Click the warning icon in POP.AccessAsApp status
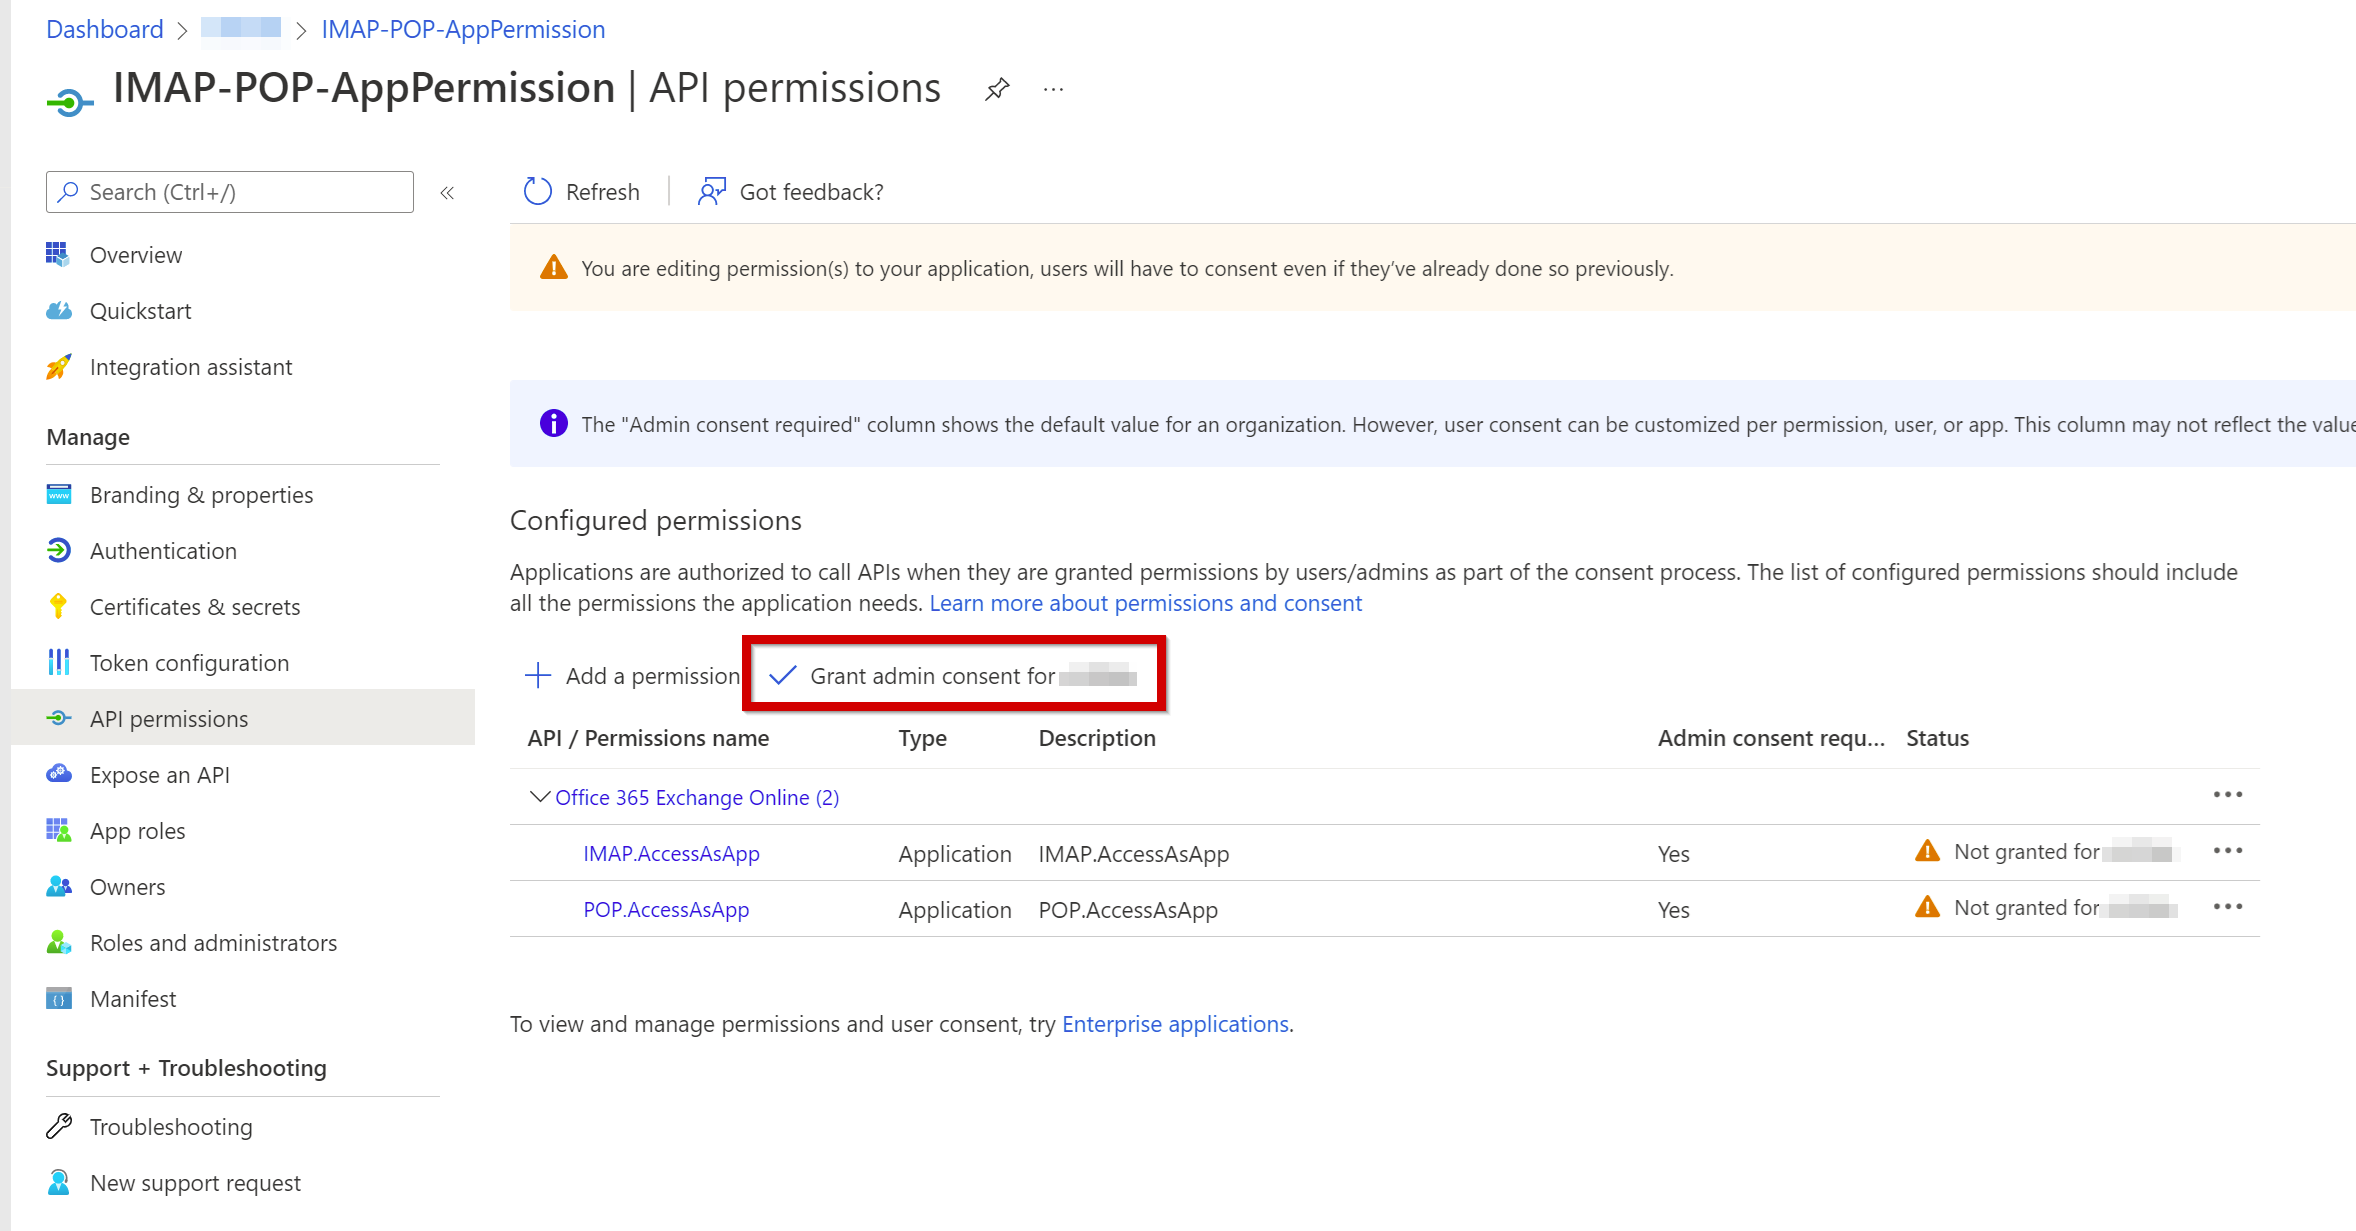This screenshot has height=1231, width=2356. tap(1927, 907)
